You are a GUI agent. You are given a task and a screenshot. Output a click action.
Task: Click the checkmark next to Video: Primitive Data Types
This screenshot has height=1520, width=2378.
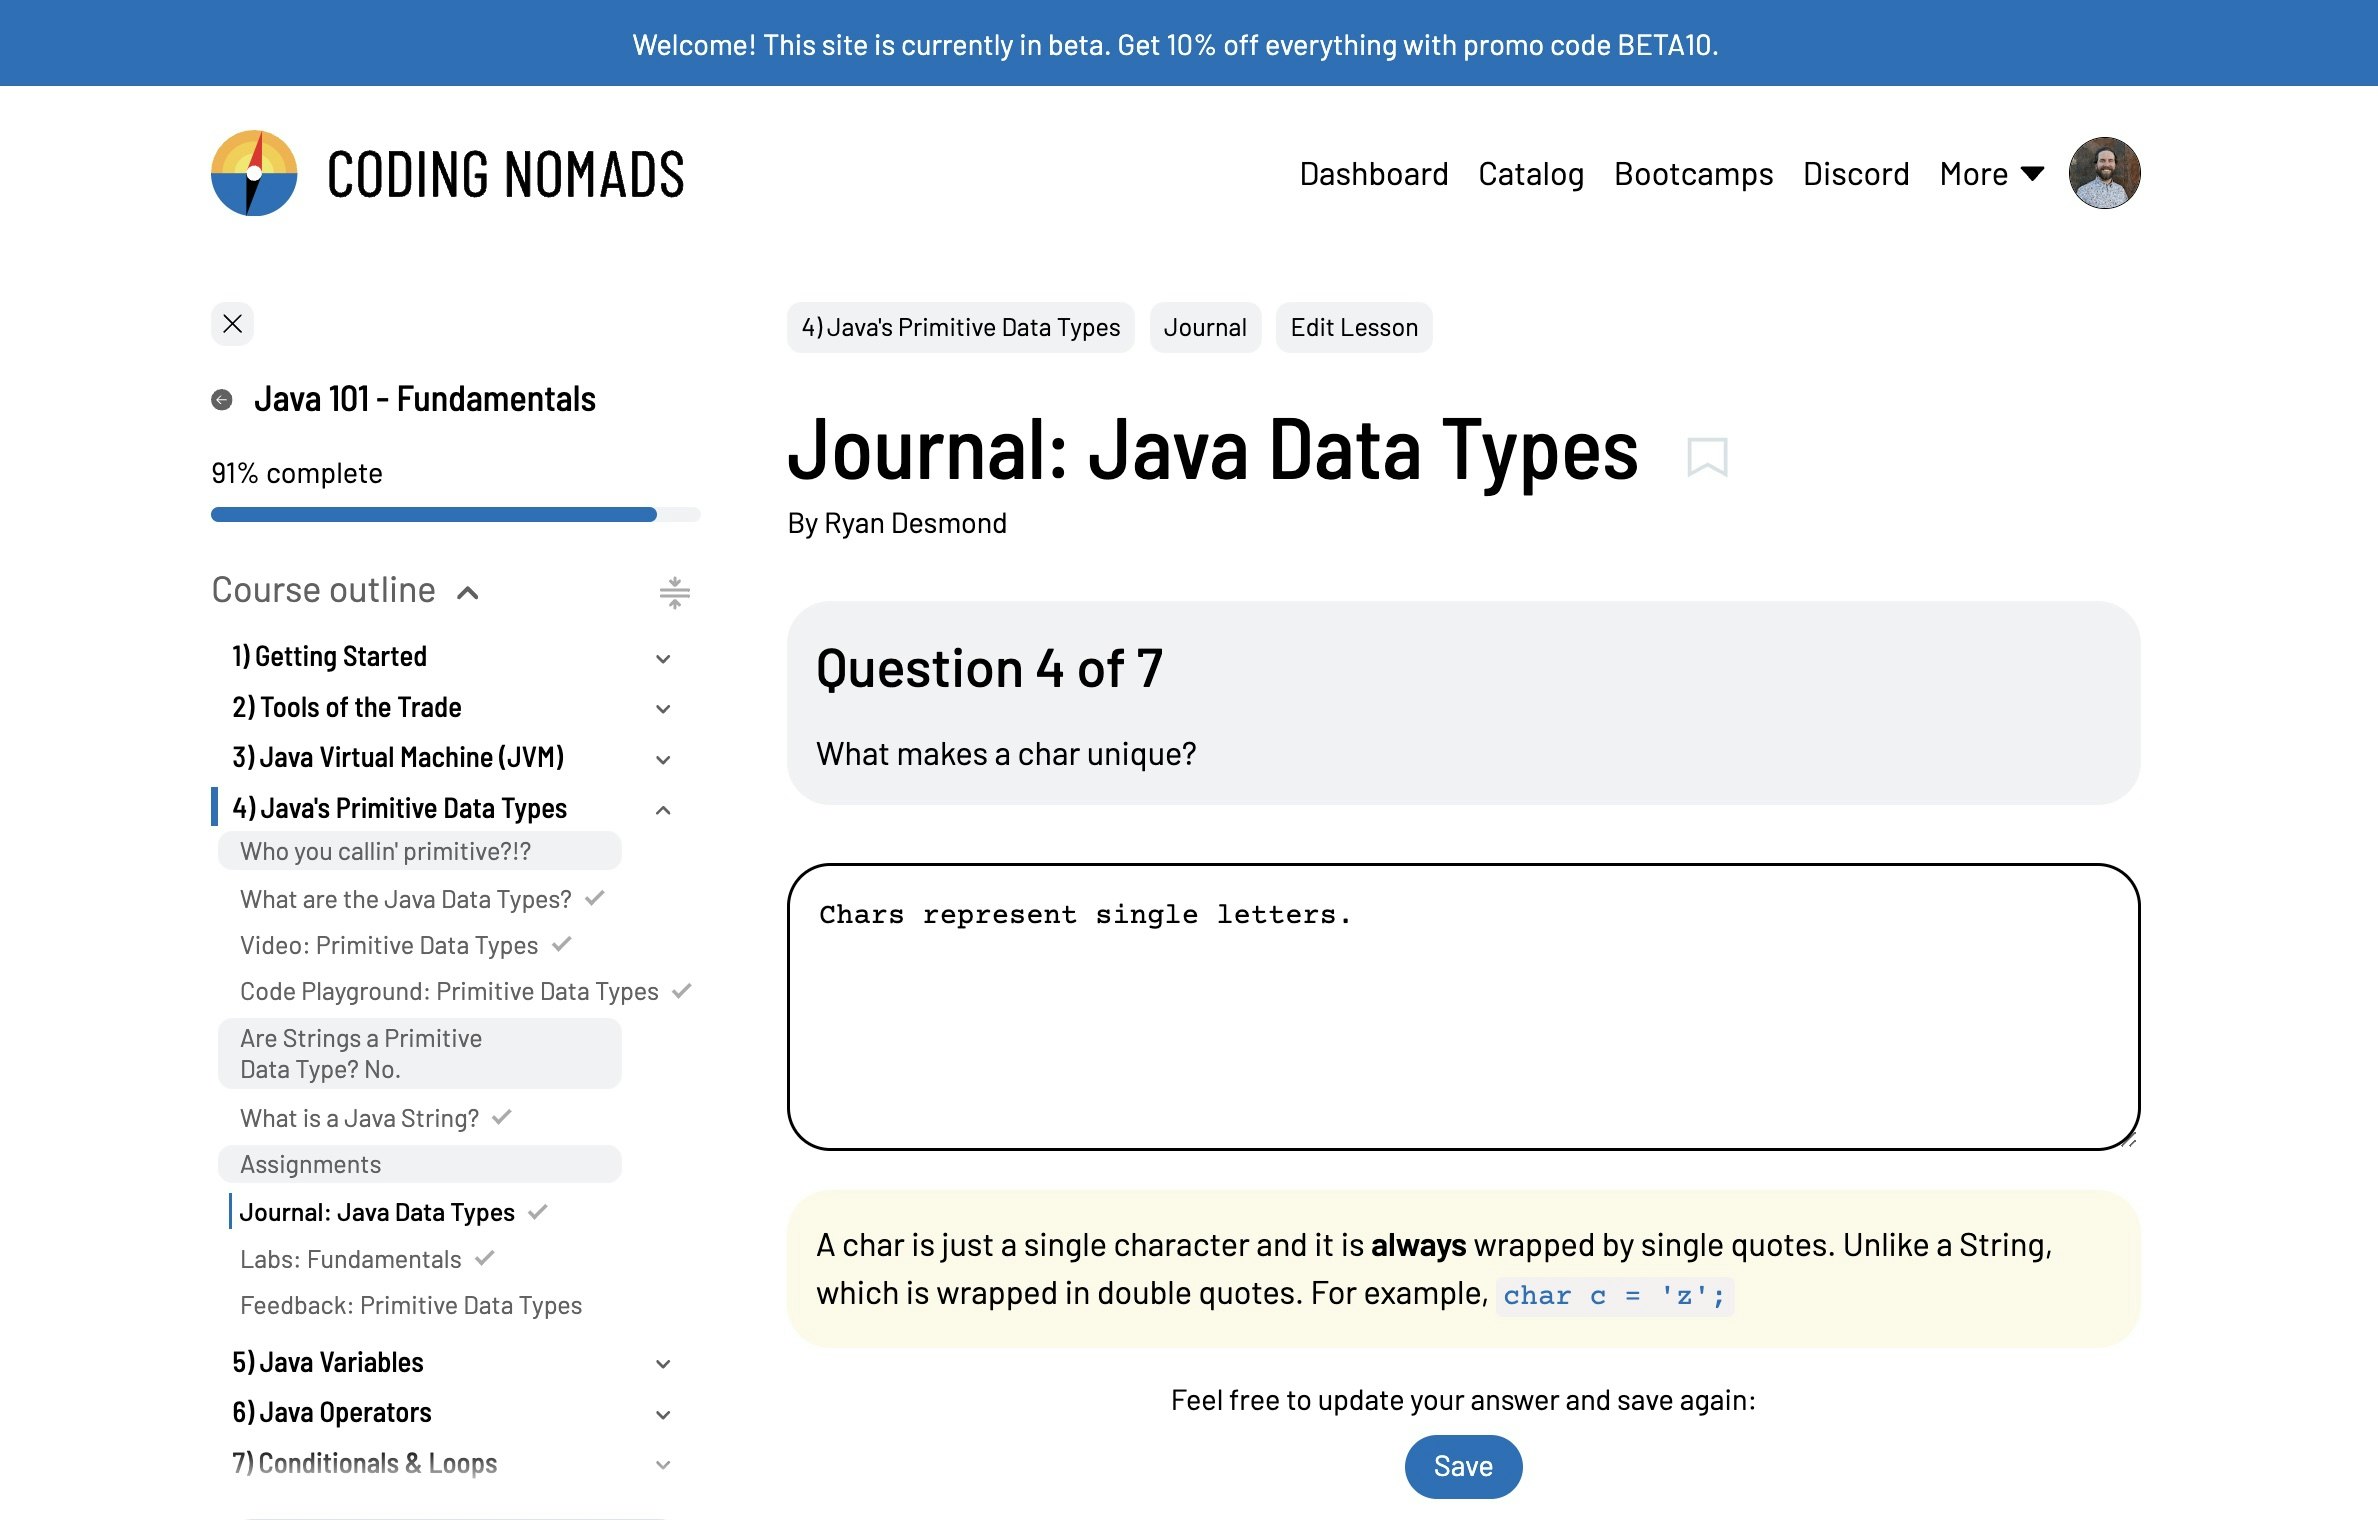(x=562, y=944)
